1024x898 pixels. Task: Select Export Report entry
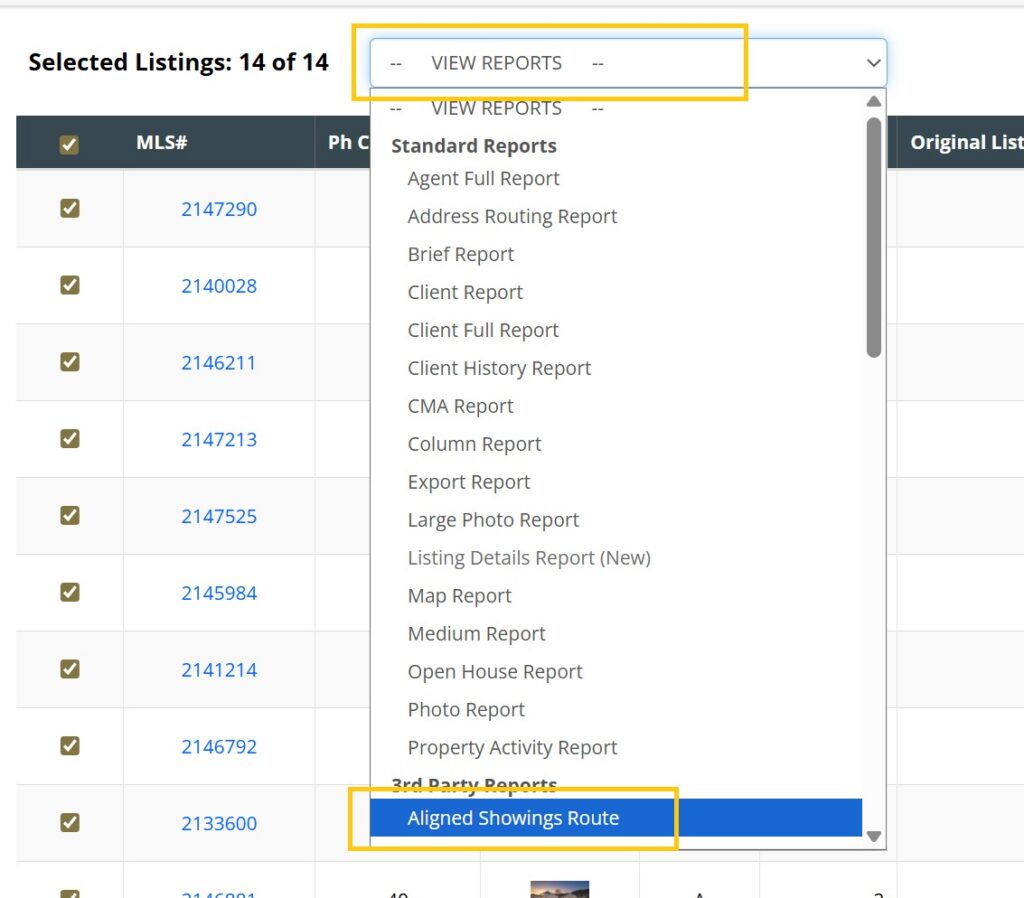pyautogui.click(x=469, y=482)
